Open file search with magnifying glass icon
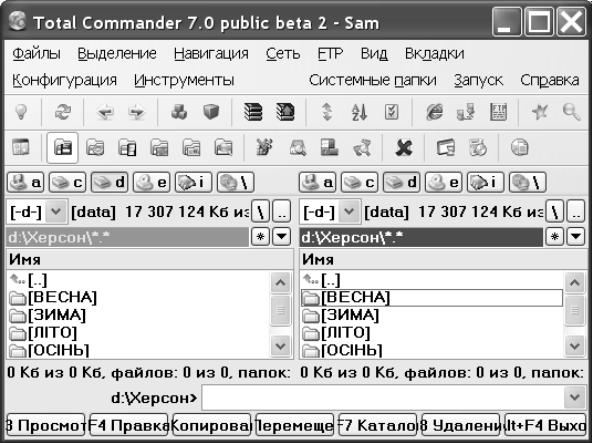592x443 pixels. [x=572, y=112]
